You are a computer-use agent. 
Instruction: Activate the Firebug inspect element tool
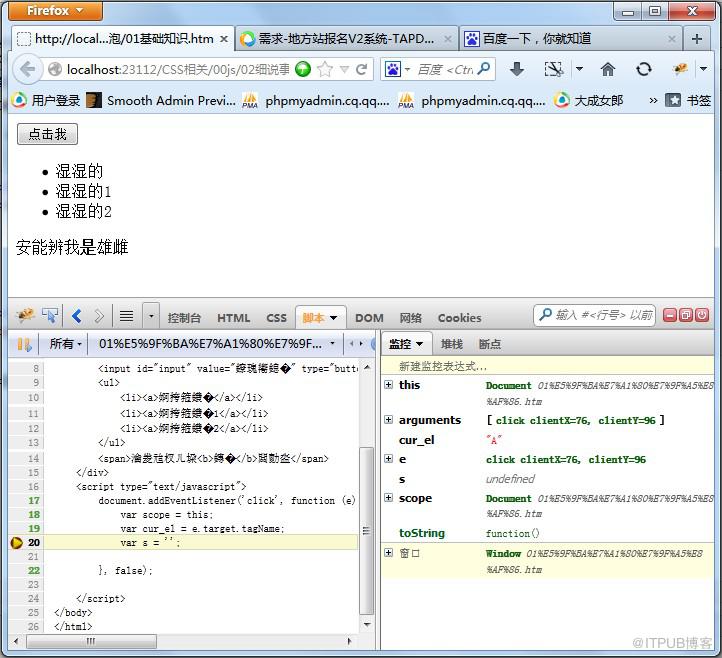click(x=50, y=316)
